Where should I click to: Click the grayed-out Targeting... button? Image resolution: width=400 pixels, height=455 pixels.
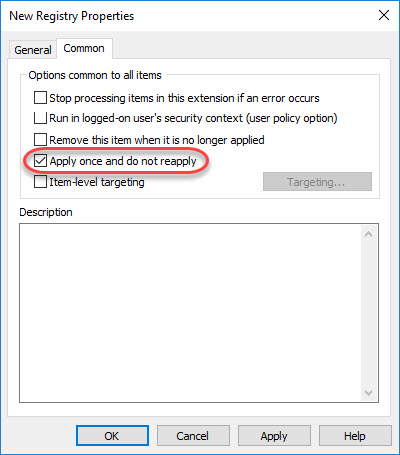317,182
